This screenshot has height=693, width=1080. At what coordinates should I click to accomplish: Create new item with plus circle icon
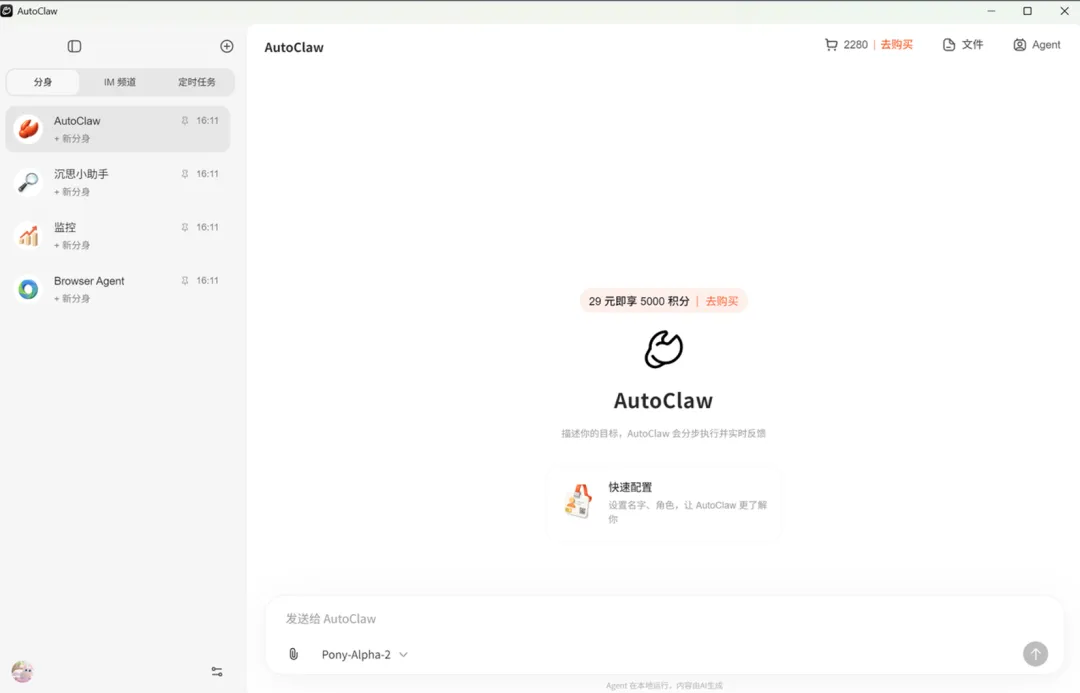(x=227, y=46)
